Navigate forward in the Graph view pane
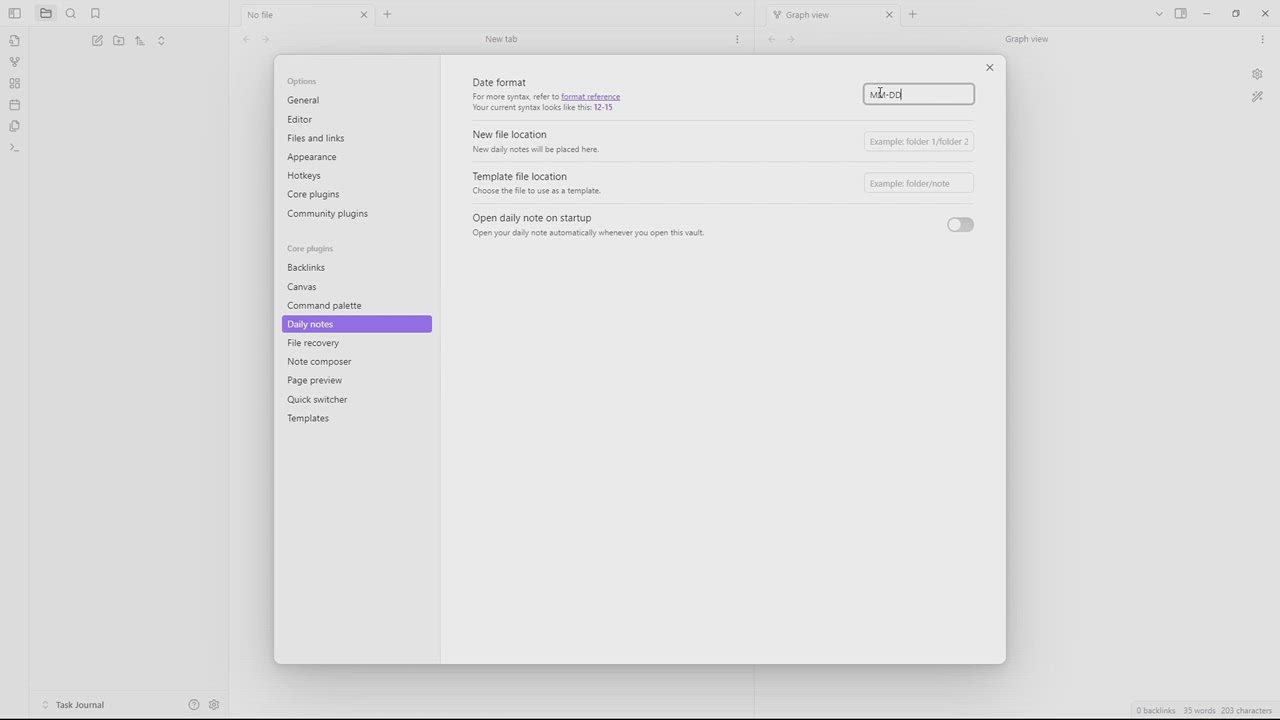This screenshot has width=1280, height=720. (x=791, y=39)
